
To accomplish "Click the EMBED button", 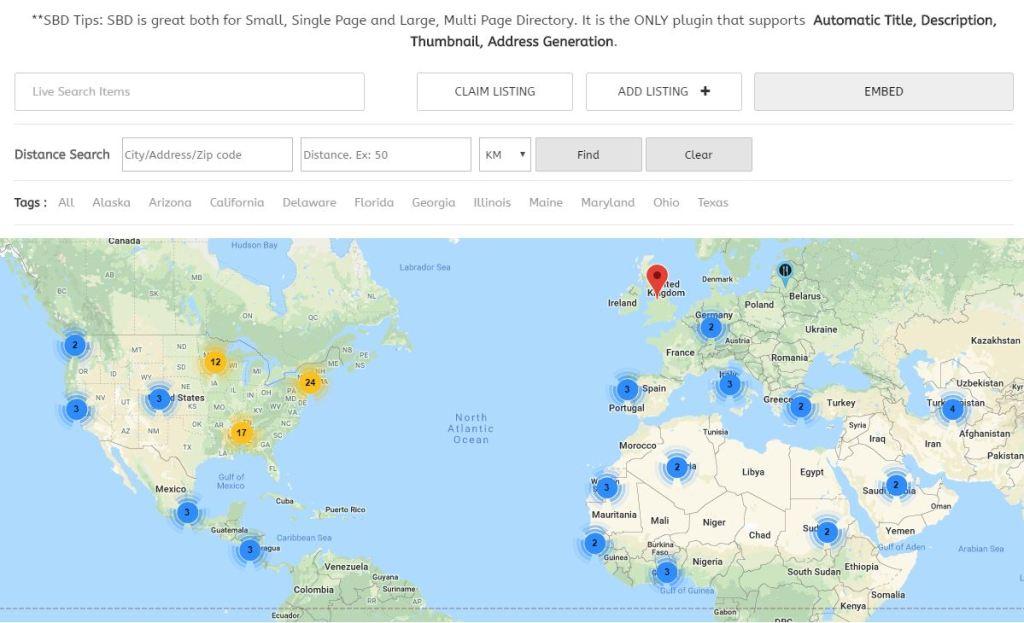I will click(884, 91).
